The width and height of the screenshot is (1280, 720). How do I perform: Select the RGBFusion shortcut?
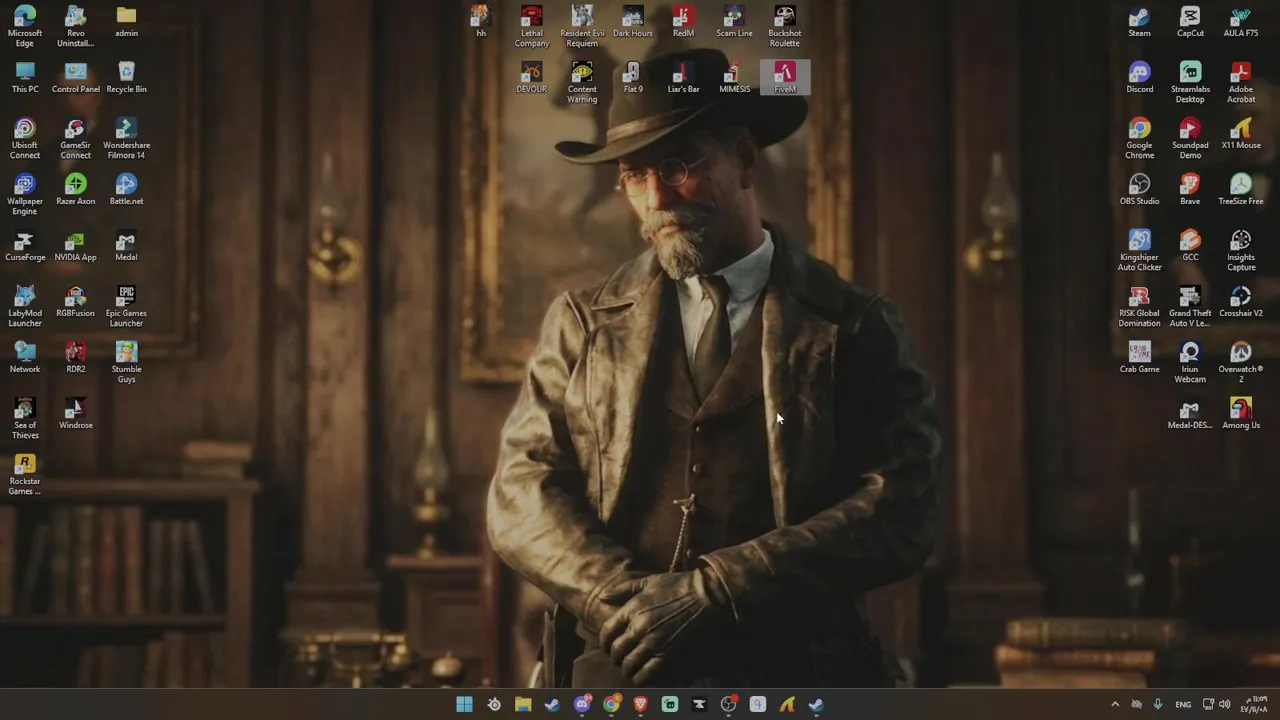click(x=75, y=301)
